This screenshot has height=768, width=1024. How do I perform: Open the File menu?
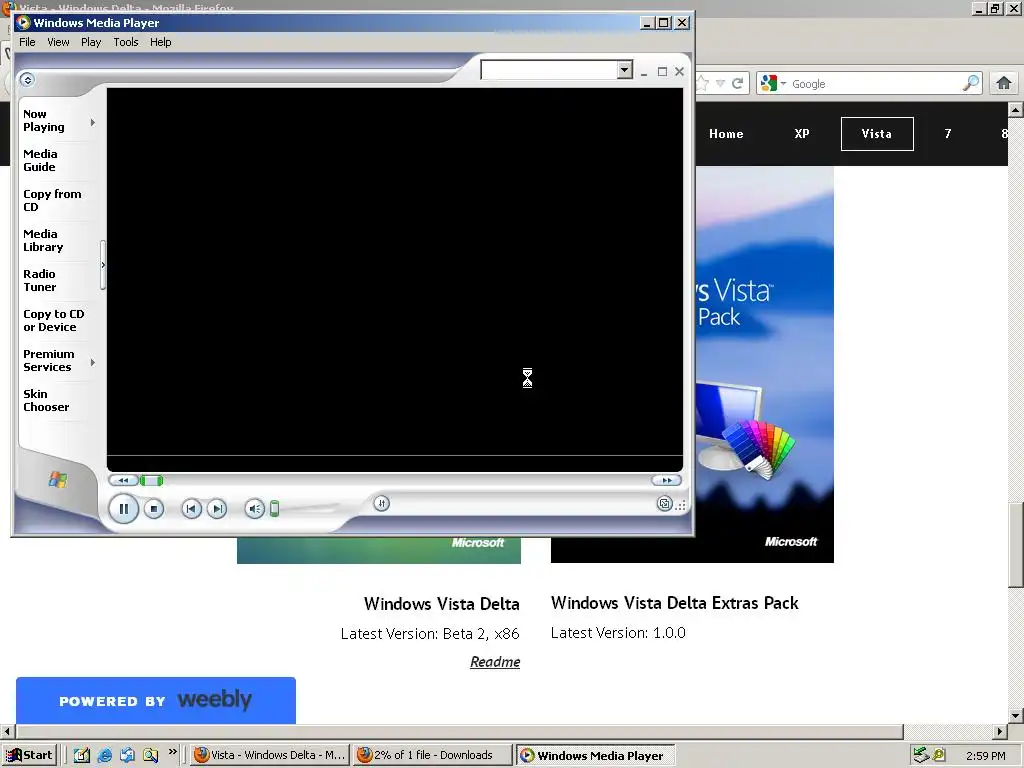coord(27,42)
